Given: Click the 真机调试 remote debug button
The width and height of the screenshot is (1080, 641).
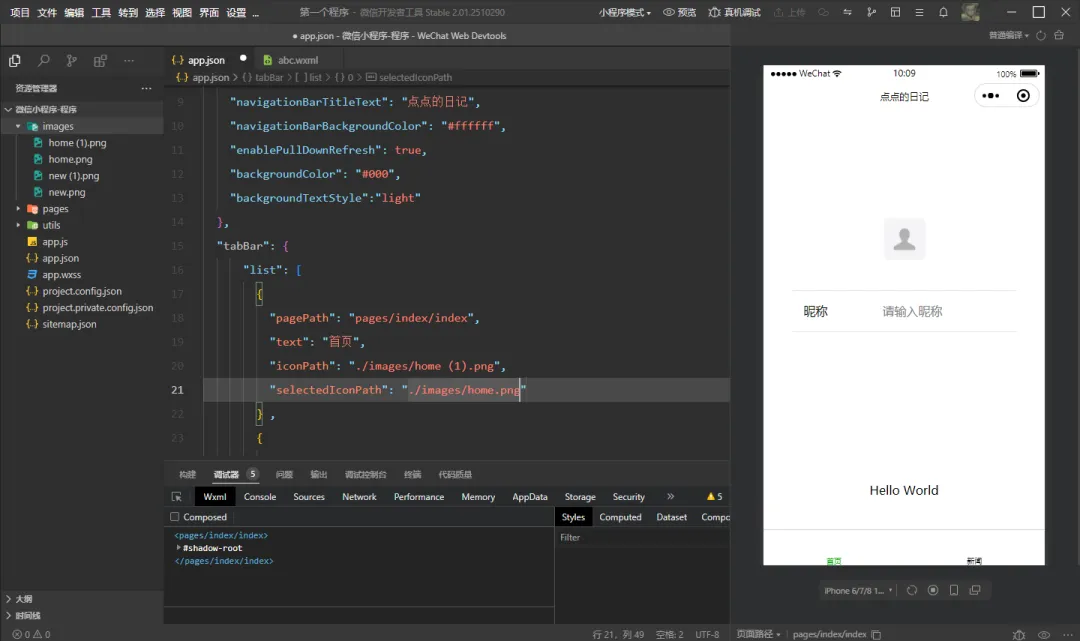Looking at the screenshot, I should pyautogui.click(x=734, y=12).
